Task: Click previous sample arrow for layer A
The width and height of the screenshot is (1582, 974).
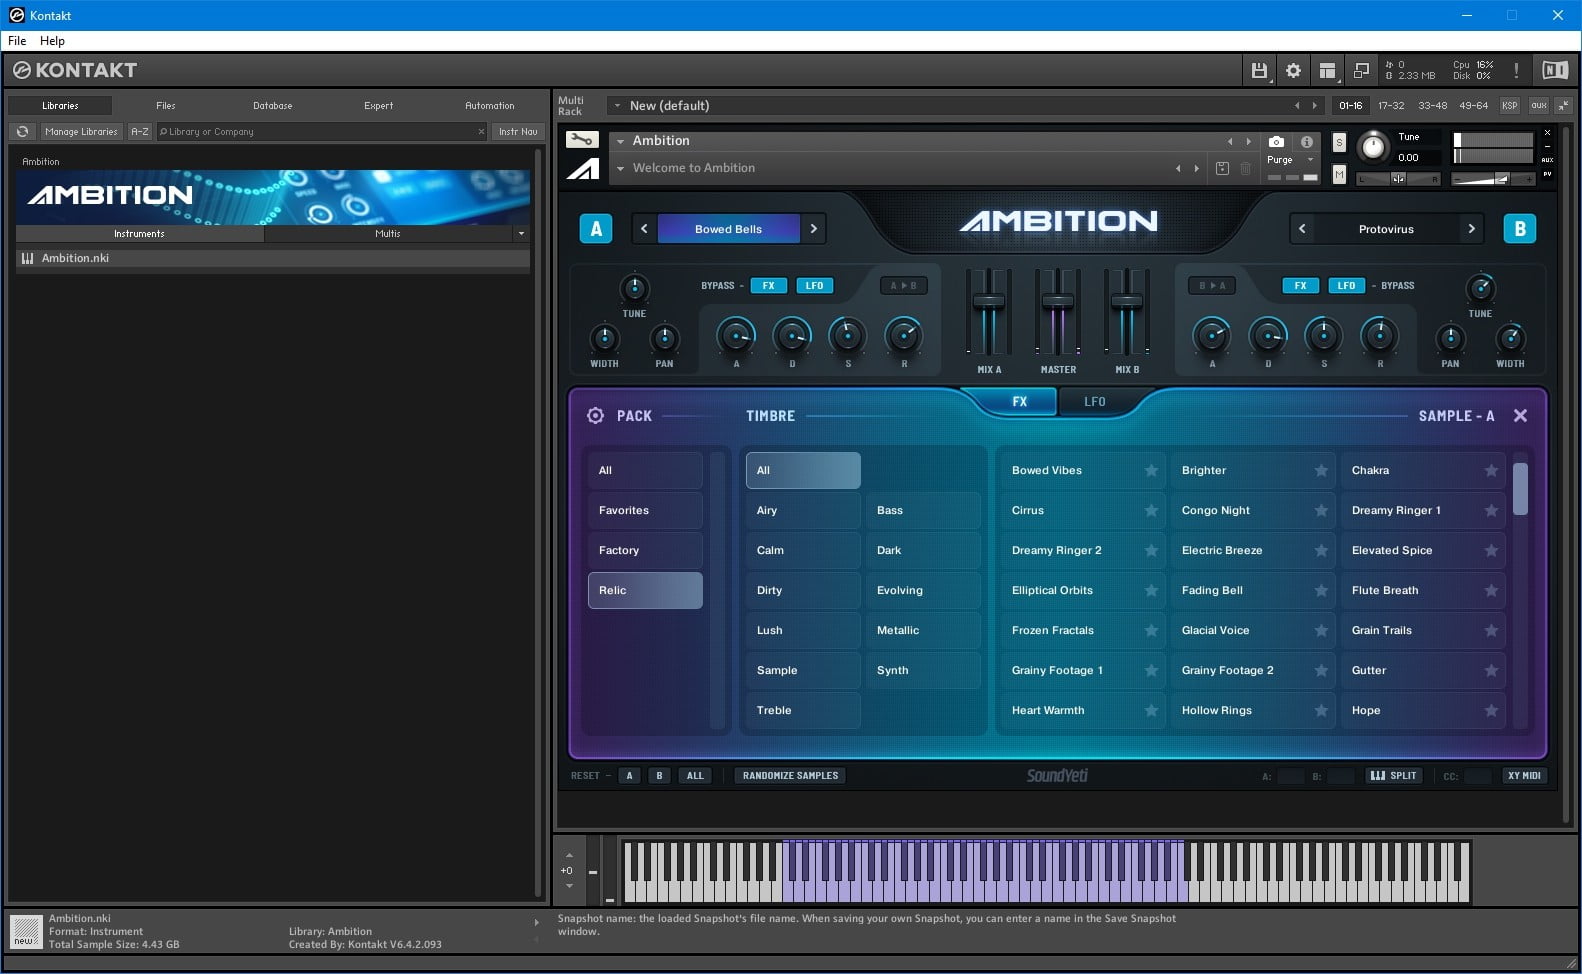Action: (644, 229)
